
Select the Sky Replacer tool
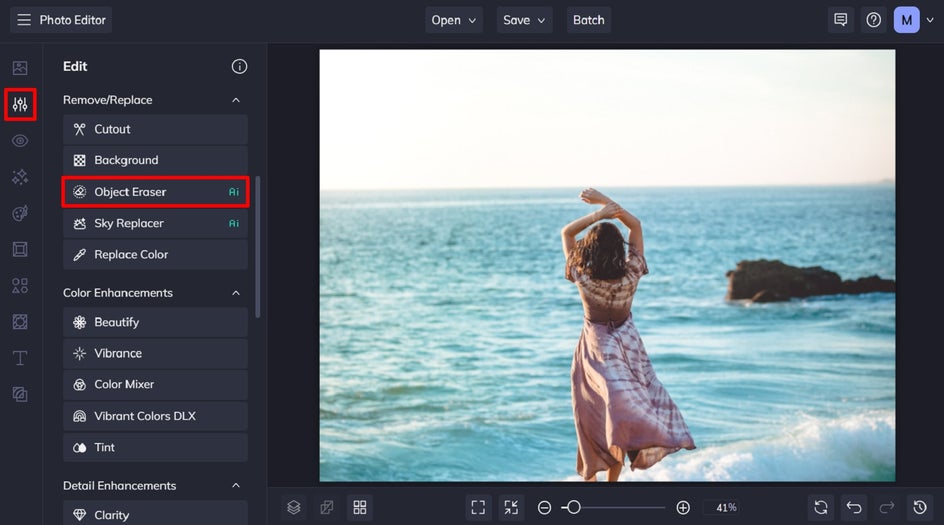tap(155, 223)
